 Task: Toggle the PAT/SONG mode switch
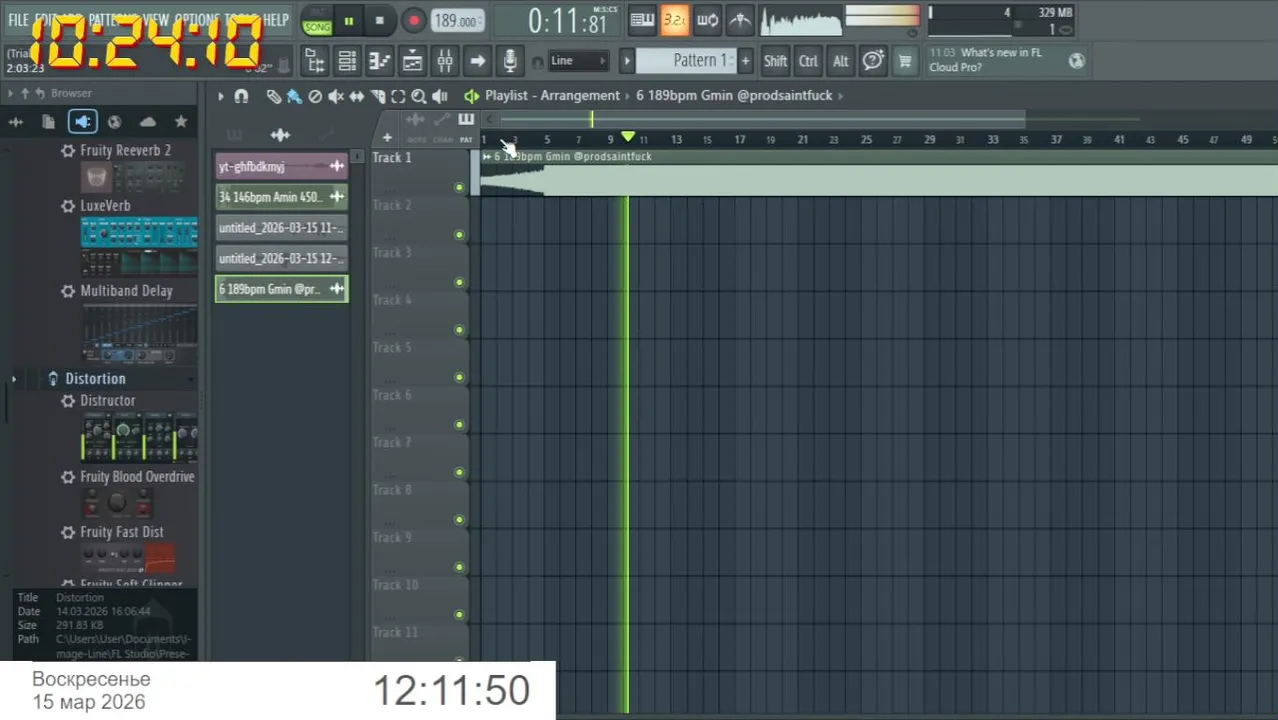(317, 20)
